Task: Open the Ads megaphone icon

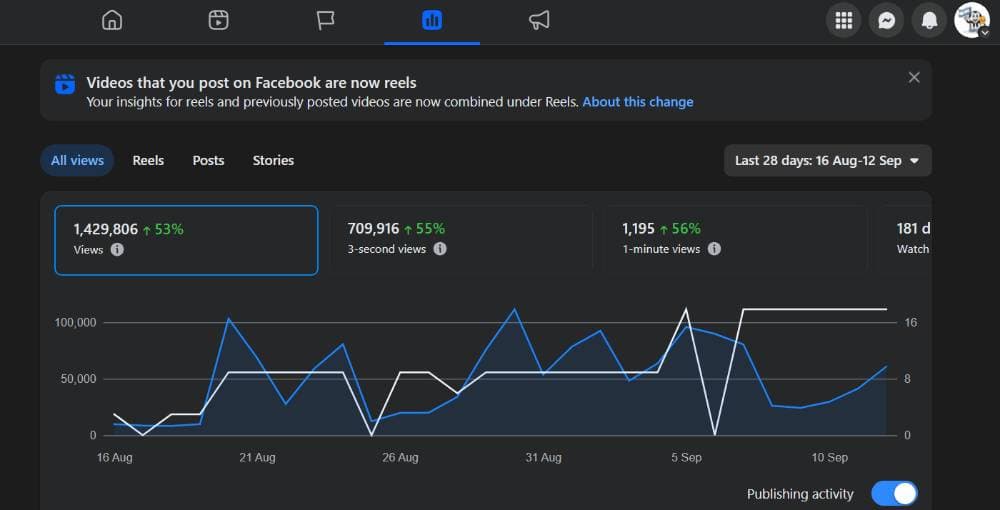Action: [539, 21]
